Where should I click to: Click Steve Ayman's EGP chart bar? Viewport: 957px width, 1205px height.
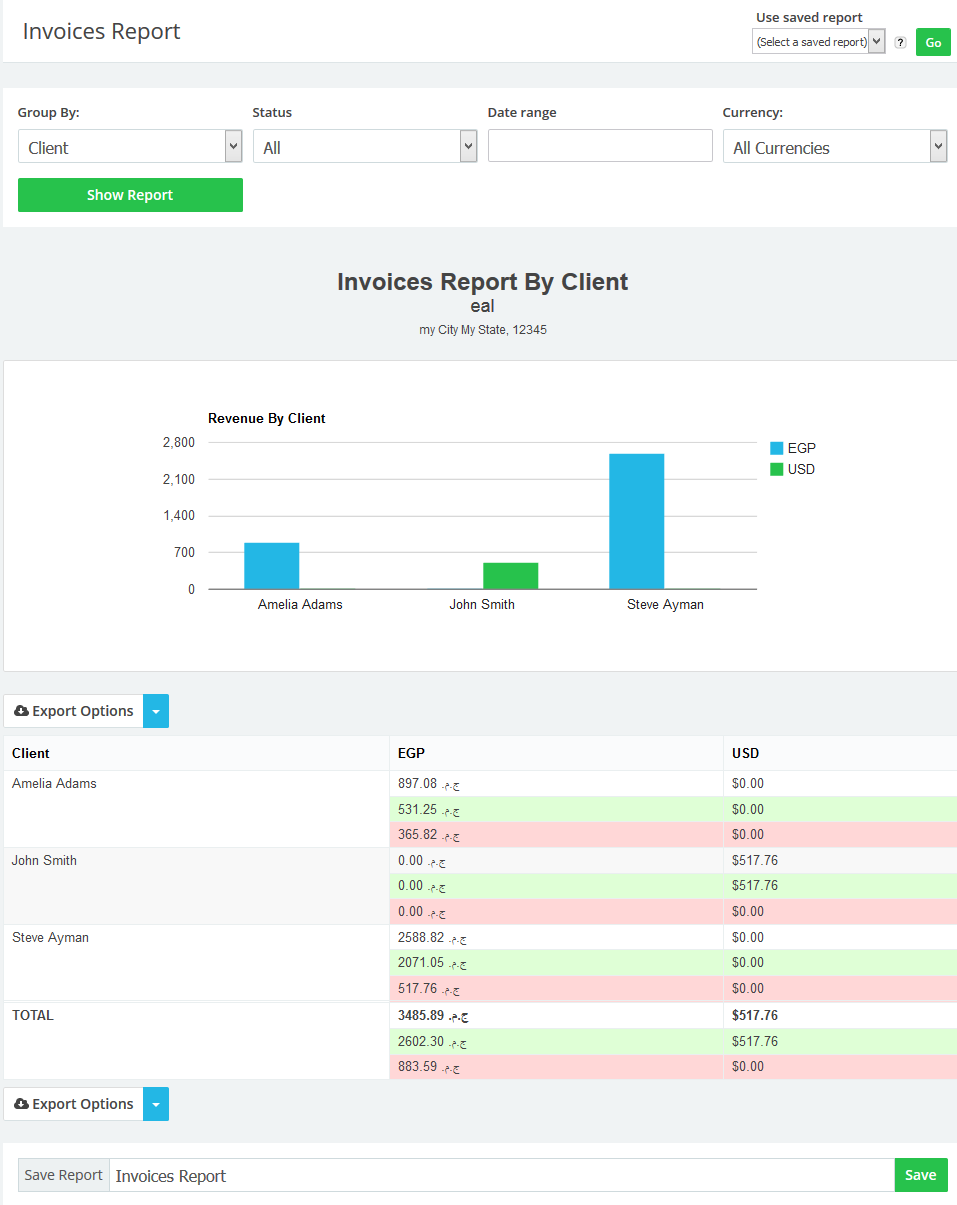click(x=636, y=521)
